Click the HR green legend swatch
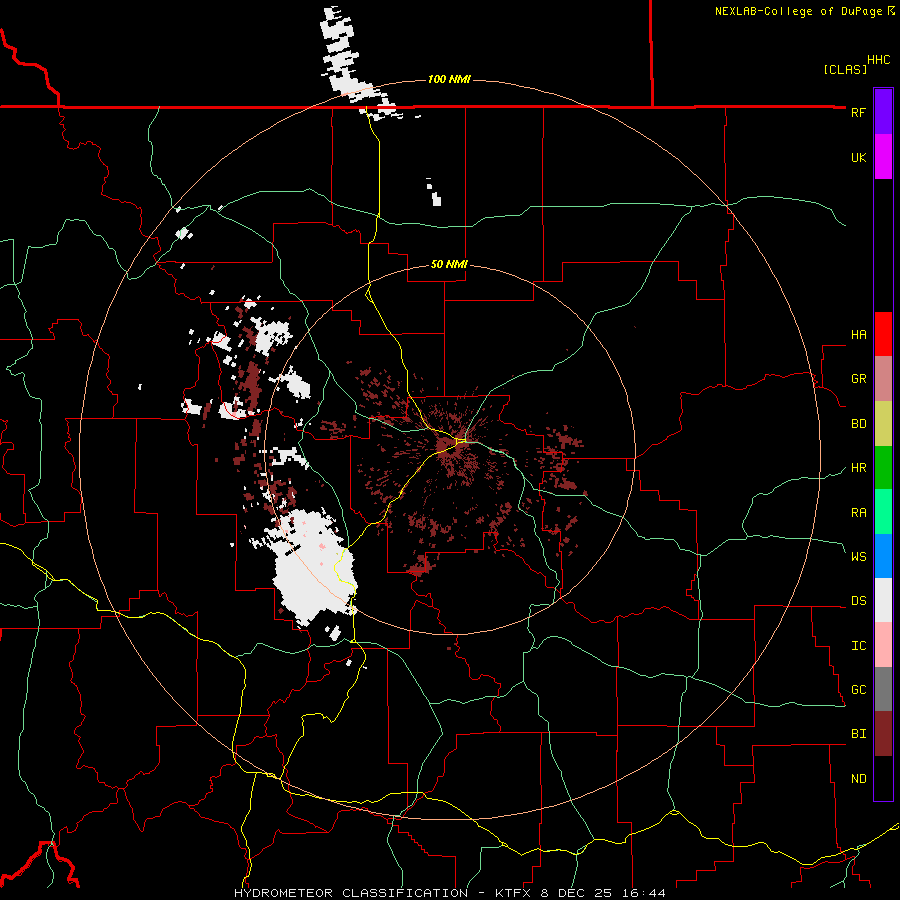The height and width of the screenshot is (900, 900). coord(883,467)
